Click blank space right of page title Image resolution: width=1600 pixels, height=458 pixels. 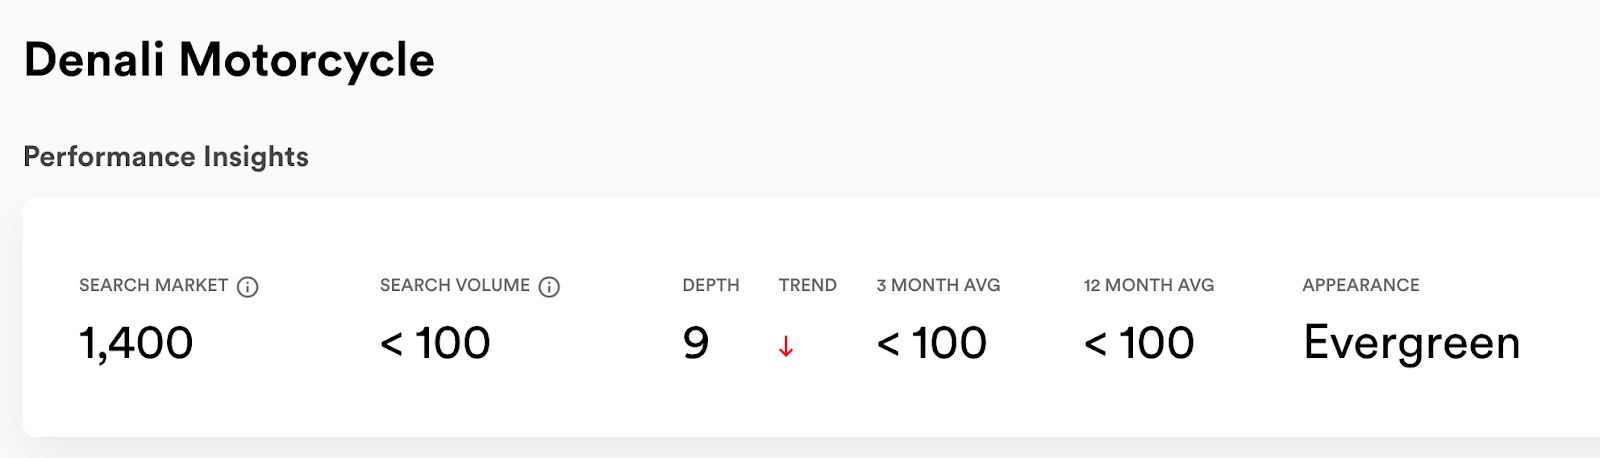pos(1000,60)
